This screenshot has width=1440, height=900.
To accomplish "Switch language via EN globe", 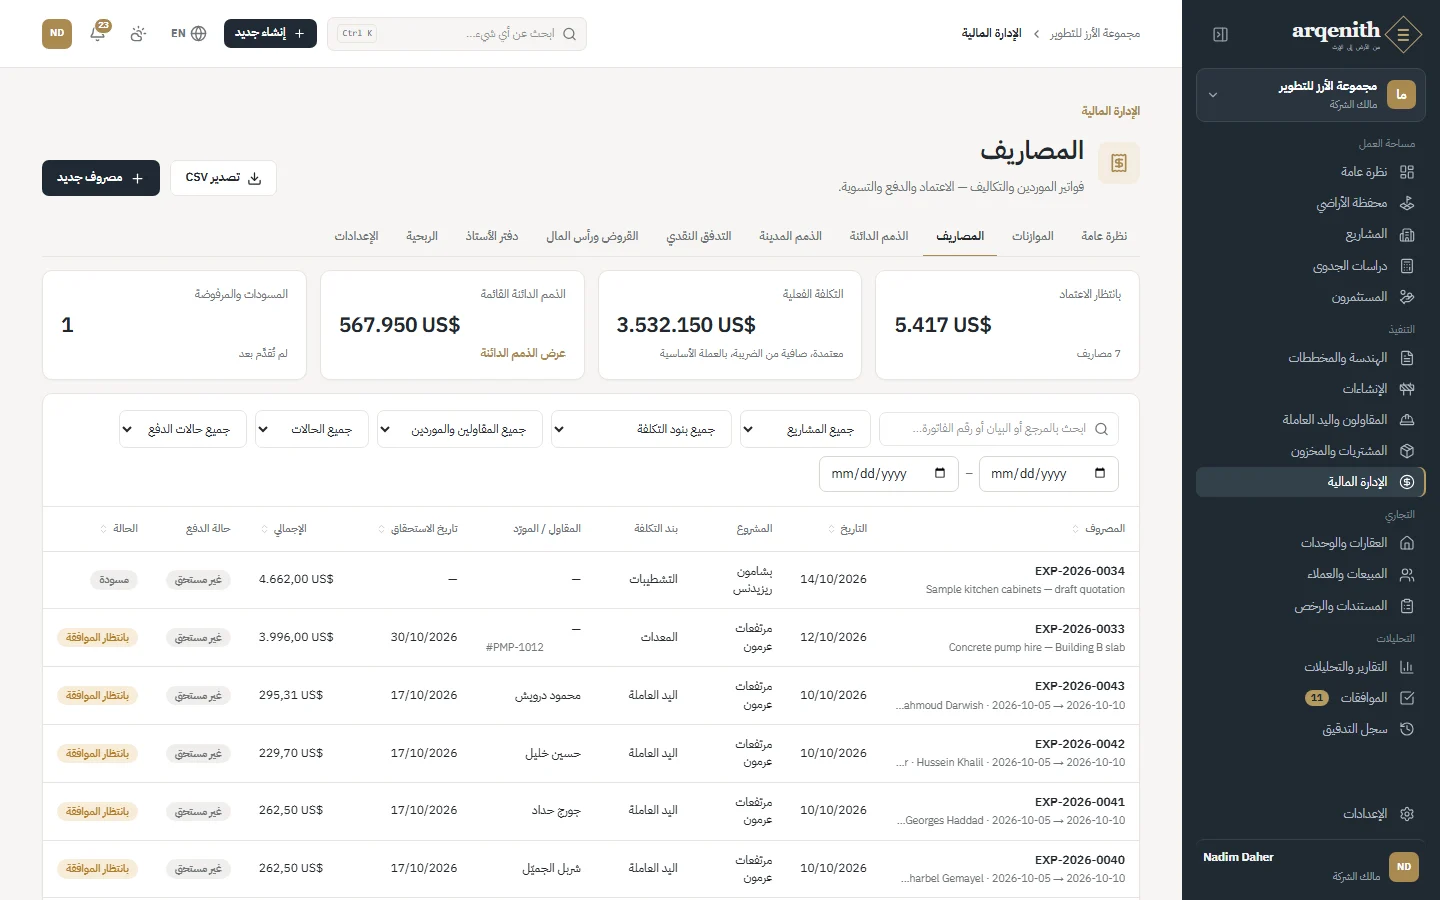I will 188,33.
